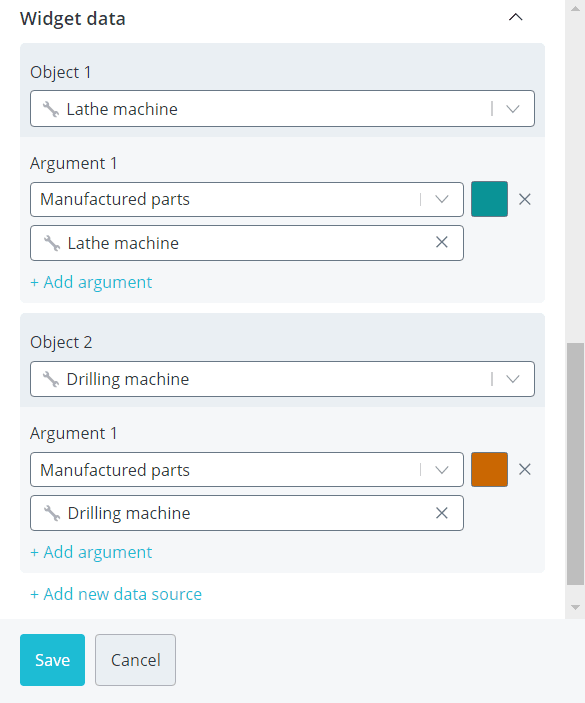Screen dimensions: 585x703
Task: Clear Lathe machine from Object 1 argument field
Action: pos(442,243)
